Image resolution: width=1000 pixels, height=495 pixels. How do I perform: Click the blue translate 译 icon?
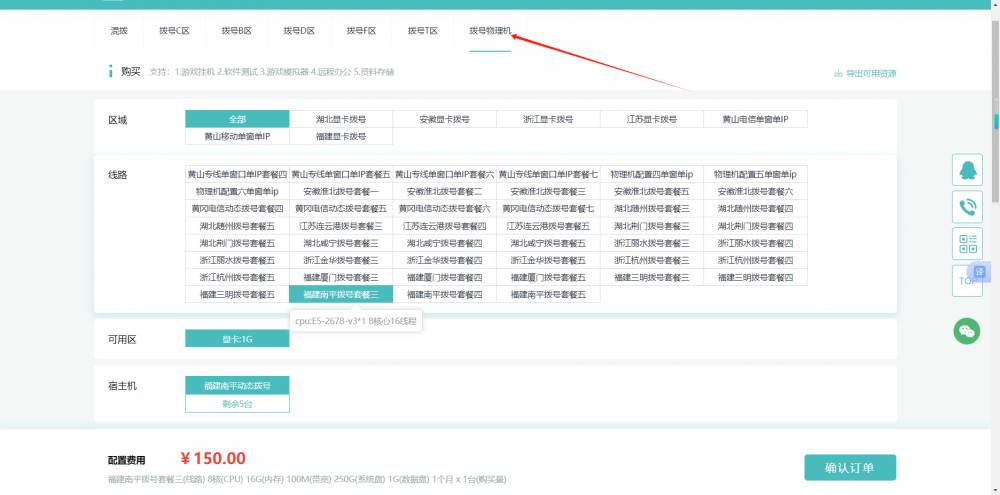(x=980, y=272)
